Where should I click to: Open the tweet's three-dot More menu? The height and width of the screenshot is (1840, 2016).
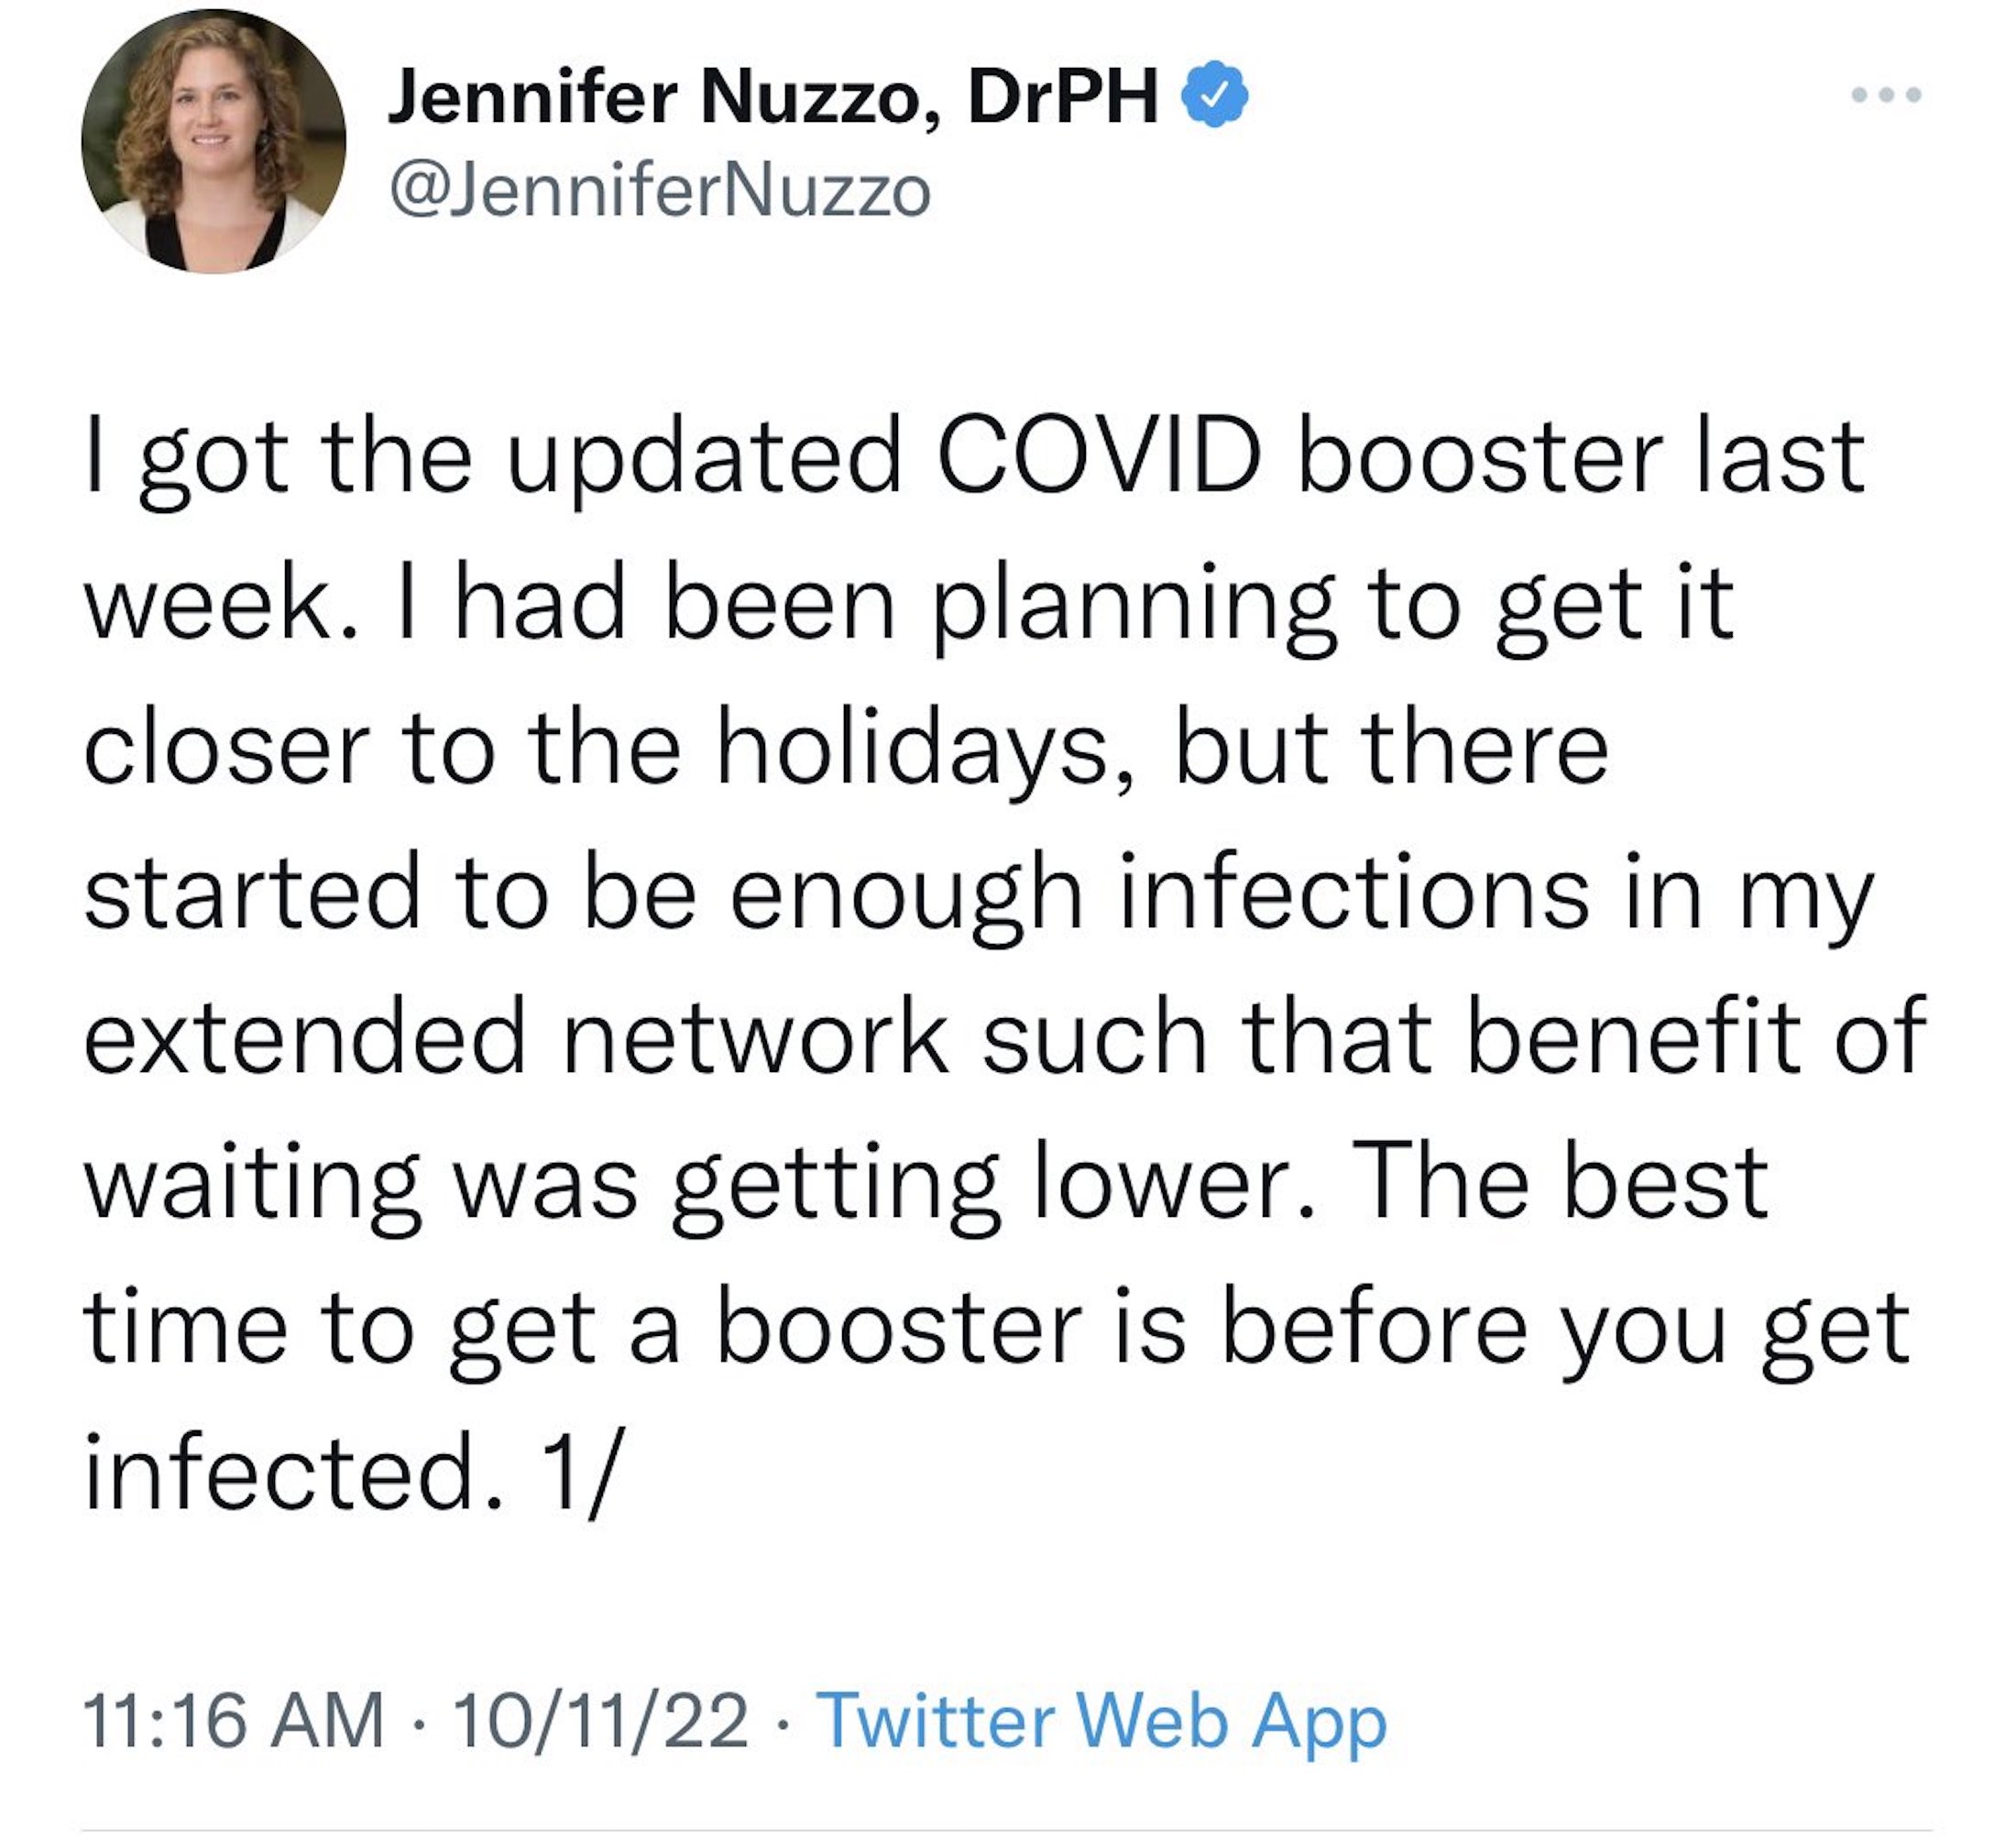click(x=1885, y=95)
